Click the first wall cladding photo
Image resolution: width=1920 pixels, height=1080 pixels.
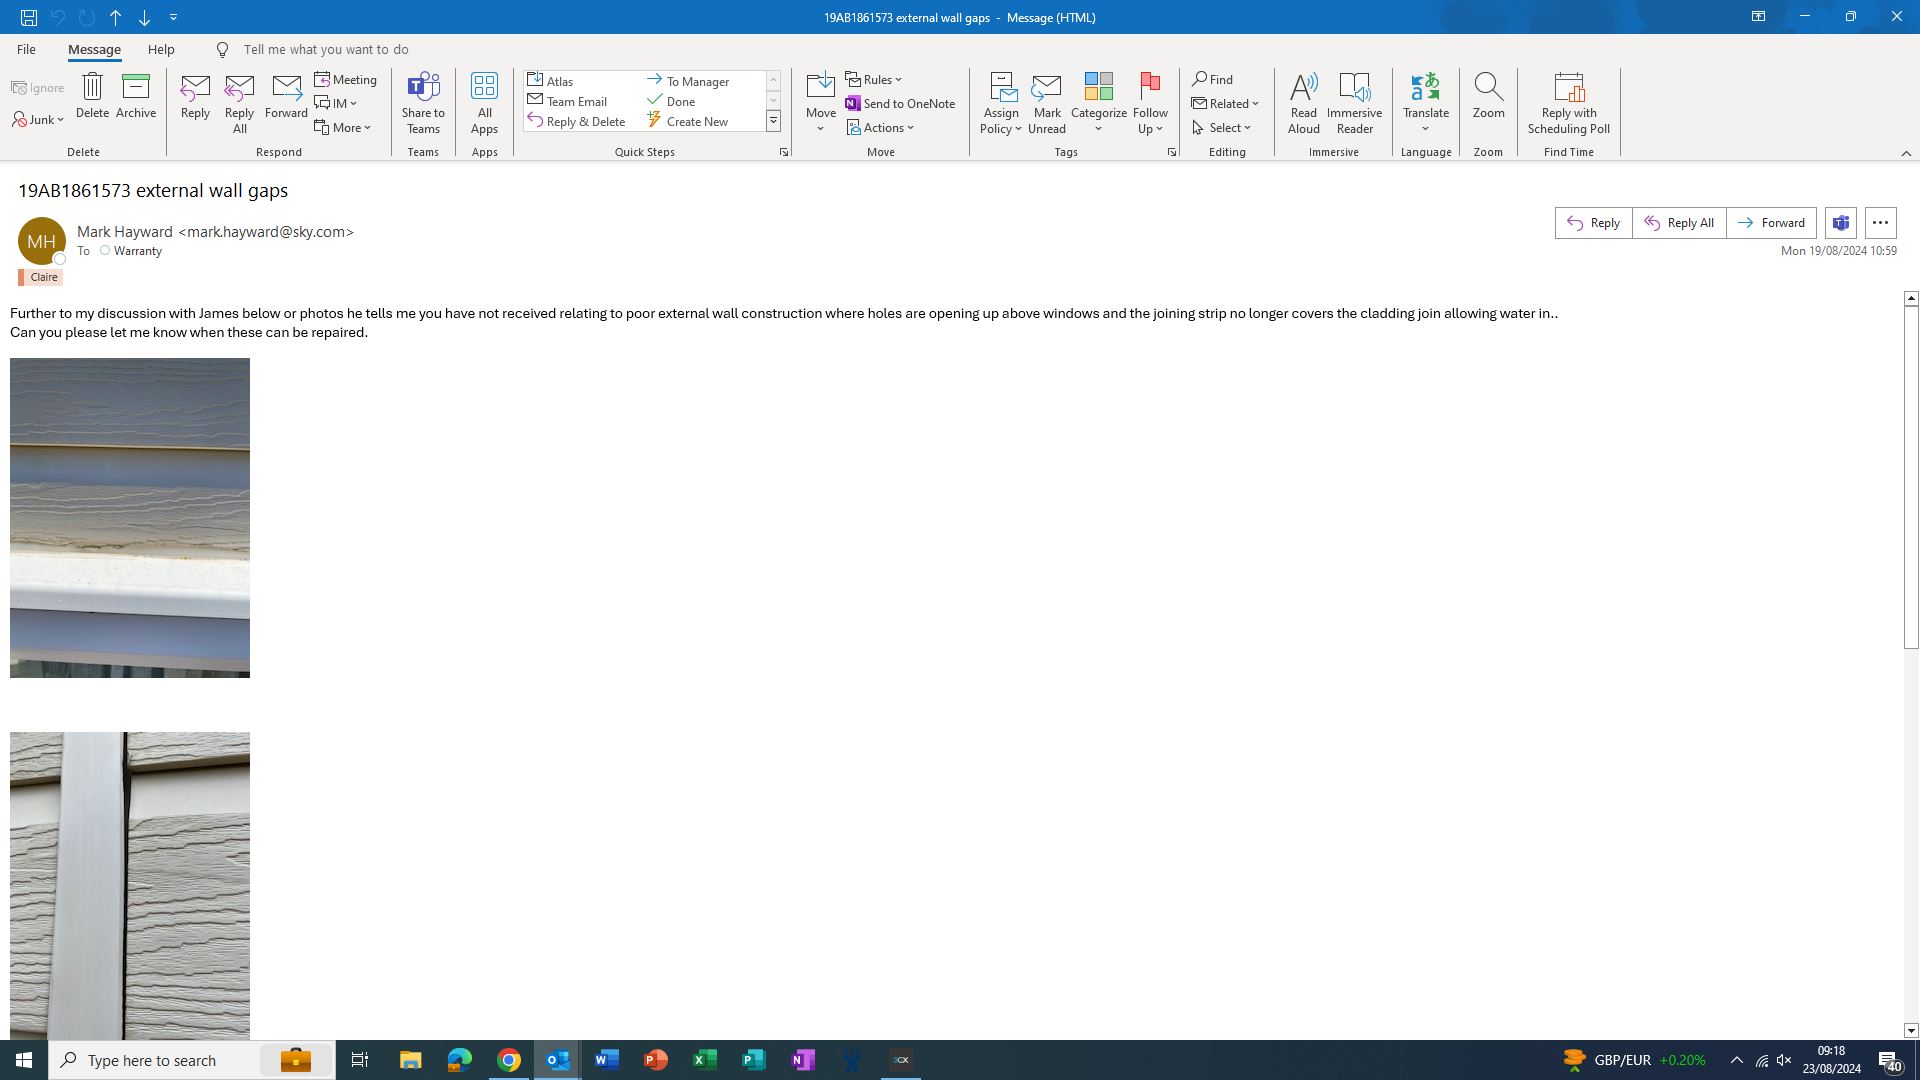tap(130, 517)
